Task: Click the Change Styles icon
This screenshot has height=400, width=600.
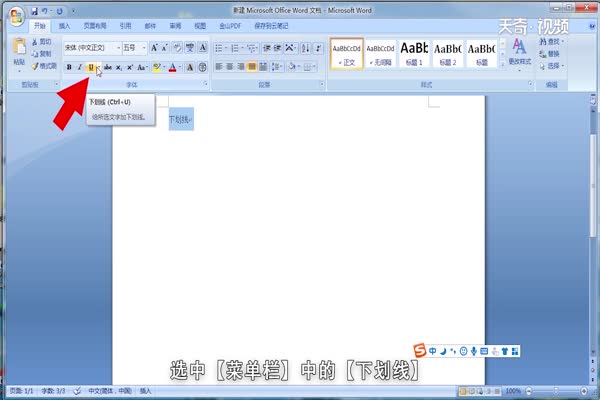Action: tap(520, 52)
